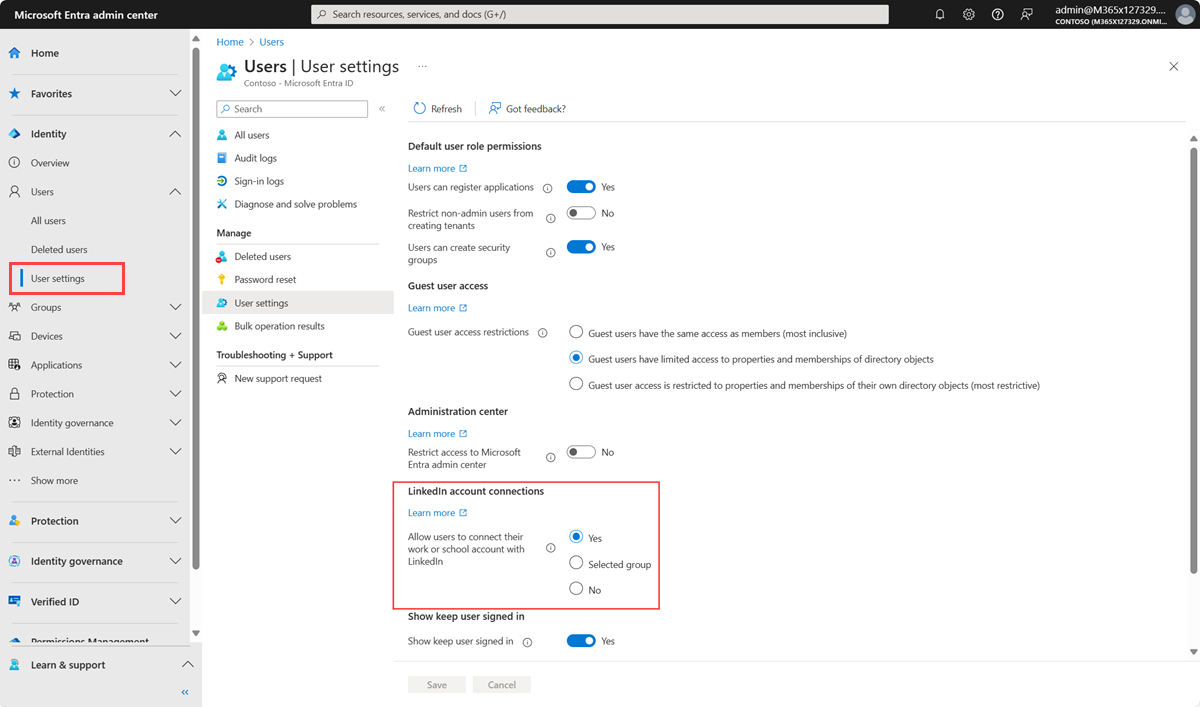Click Learn more under Default user role permissions

tap(437, 168)
